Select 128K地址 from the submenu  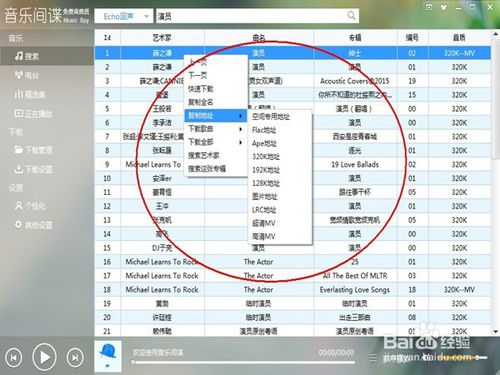point(280,183)
